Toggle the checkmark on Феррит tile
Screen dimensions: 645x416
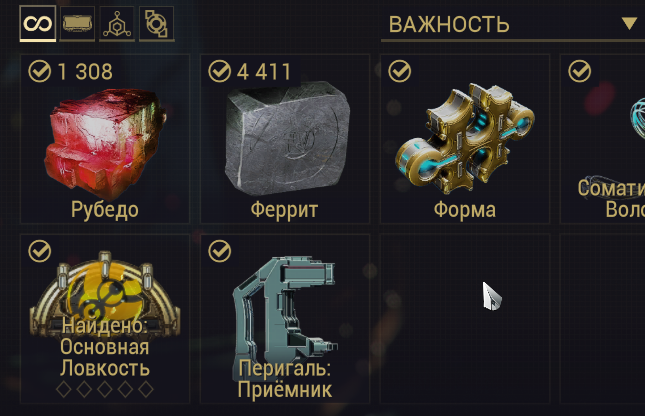219,71
